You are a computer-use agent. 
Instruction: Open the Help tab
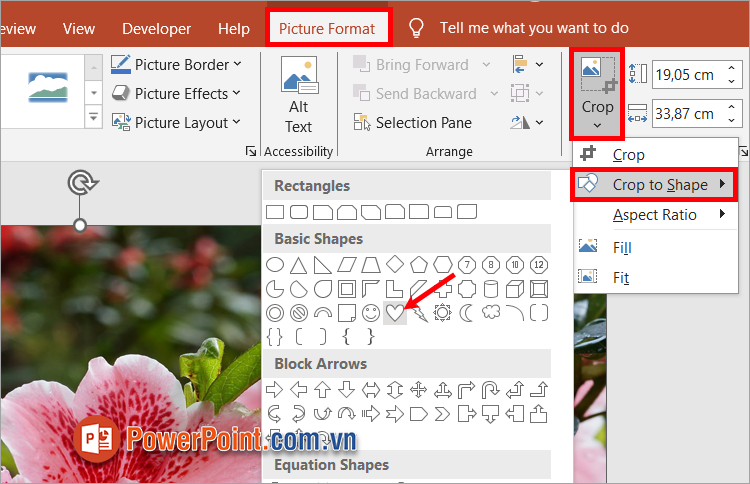point(234,29)
